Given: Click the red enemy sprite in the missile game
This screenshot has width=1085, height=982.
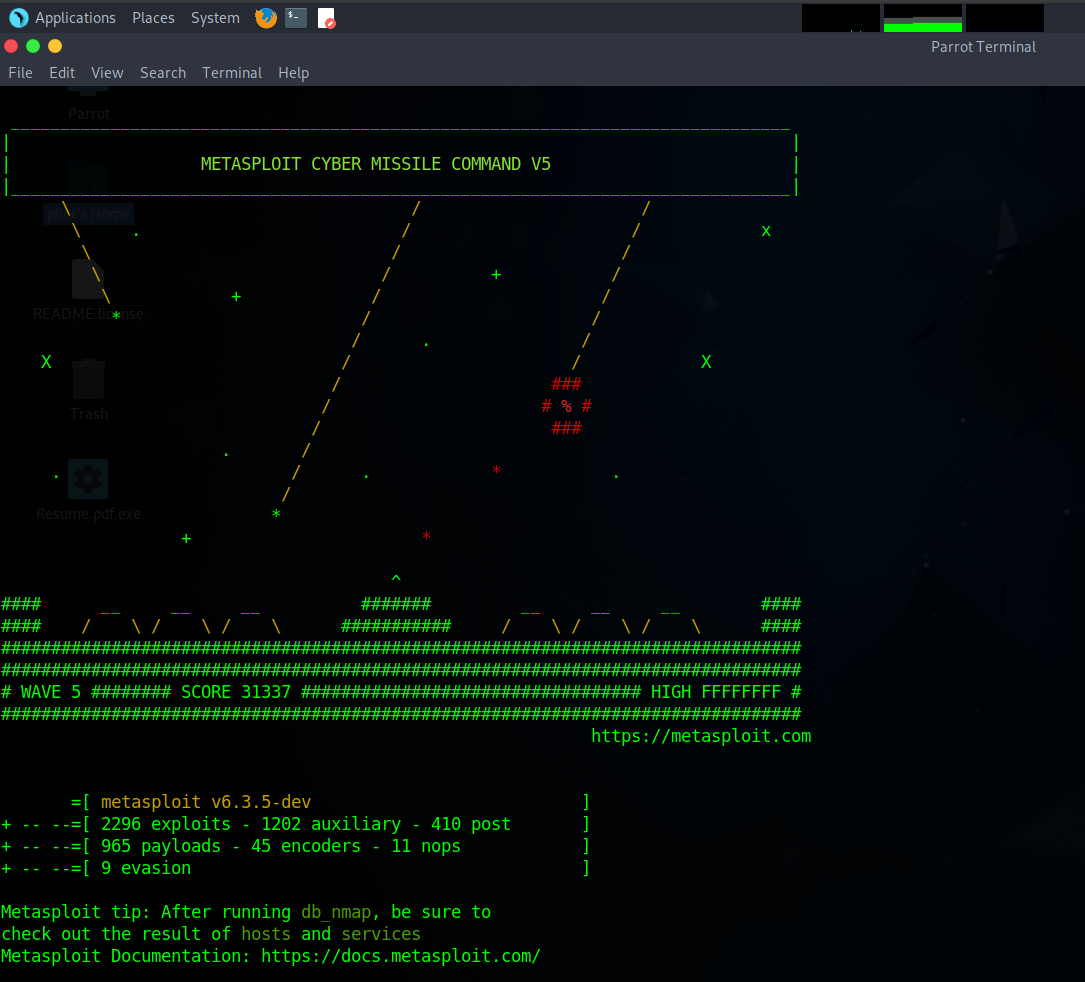Looking at the screenshot, I should 567,405.
